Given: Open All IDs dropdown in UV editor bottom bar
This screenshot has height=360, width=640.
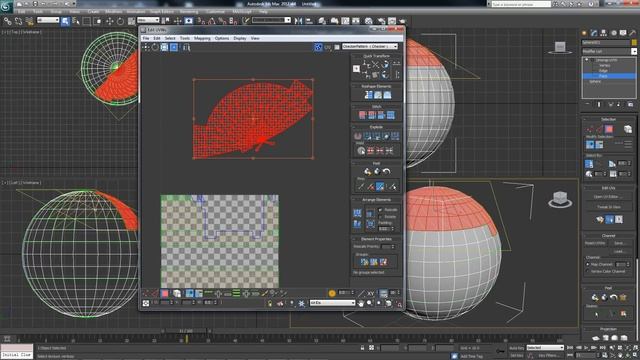Looking at the screenshot, I should point(333,303).
